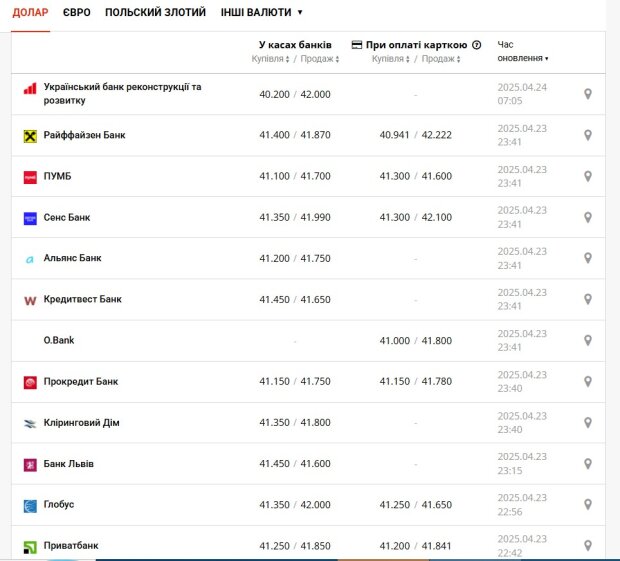The image size is (620, 561).
Task: Open map pin for Прокредит Банк
Action: coord(588,382)
